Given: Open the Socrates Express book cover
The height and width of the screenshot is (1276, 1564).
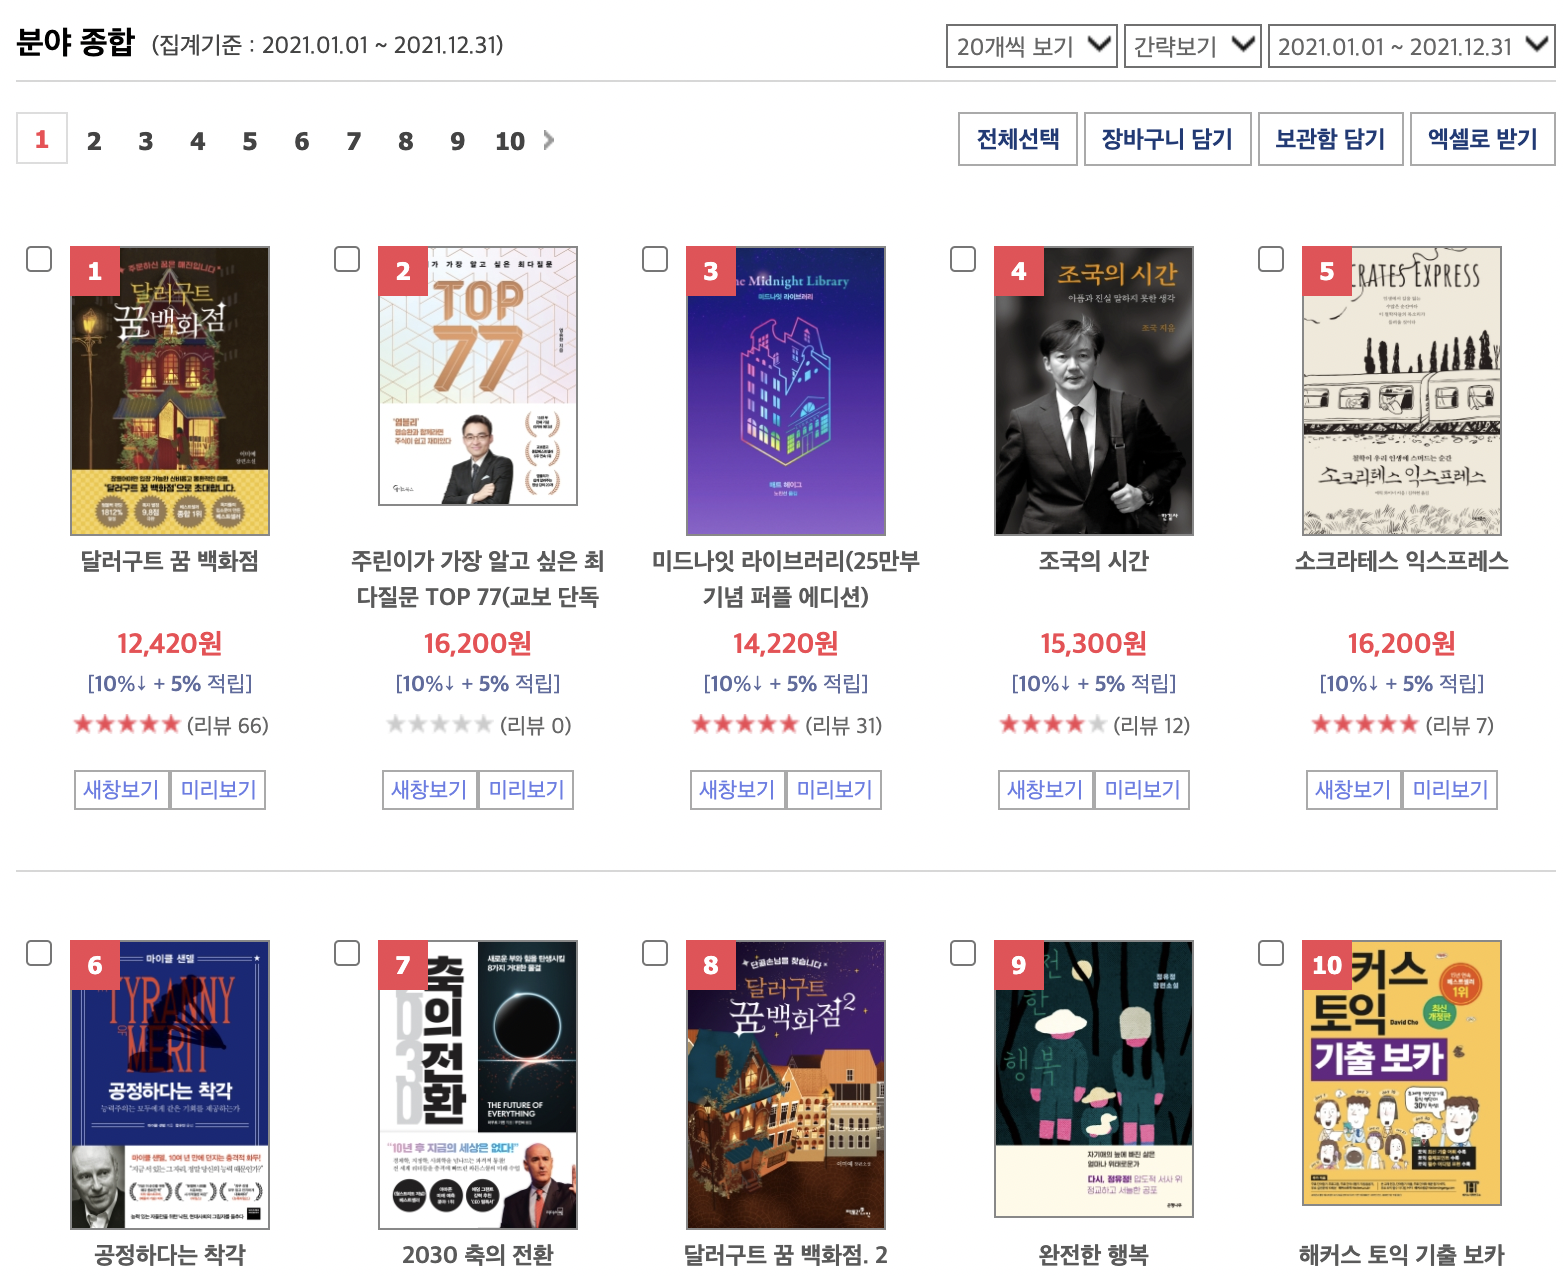Looking at the screenshot, I should click(1402, 391).
